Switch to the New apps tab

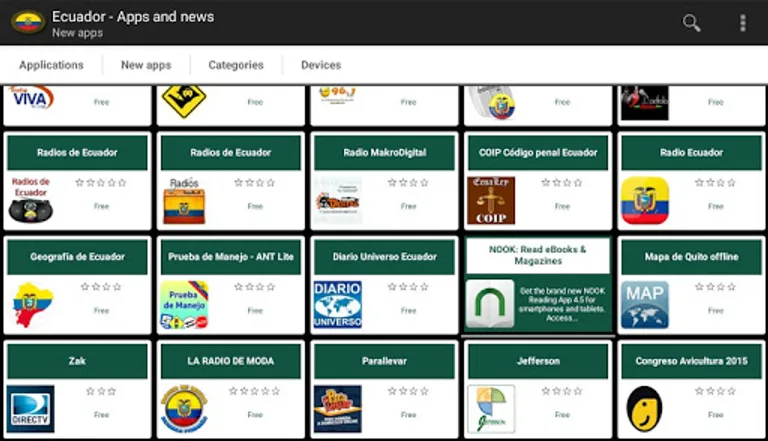tap(146, 65)
